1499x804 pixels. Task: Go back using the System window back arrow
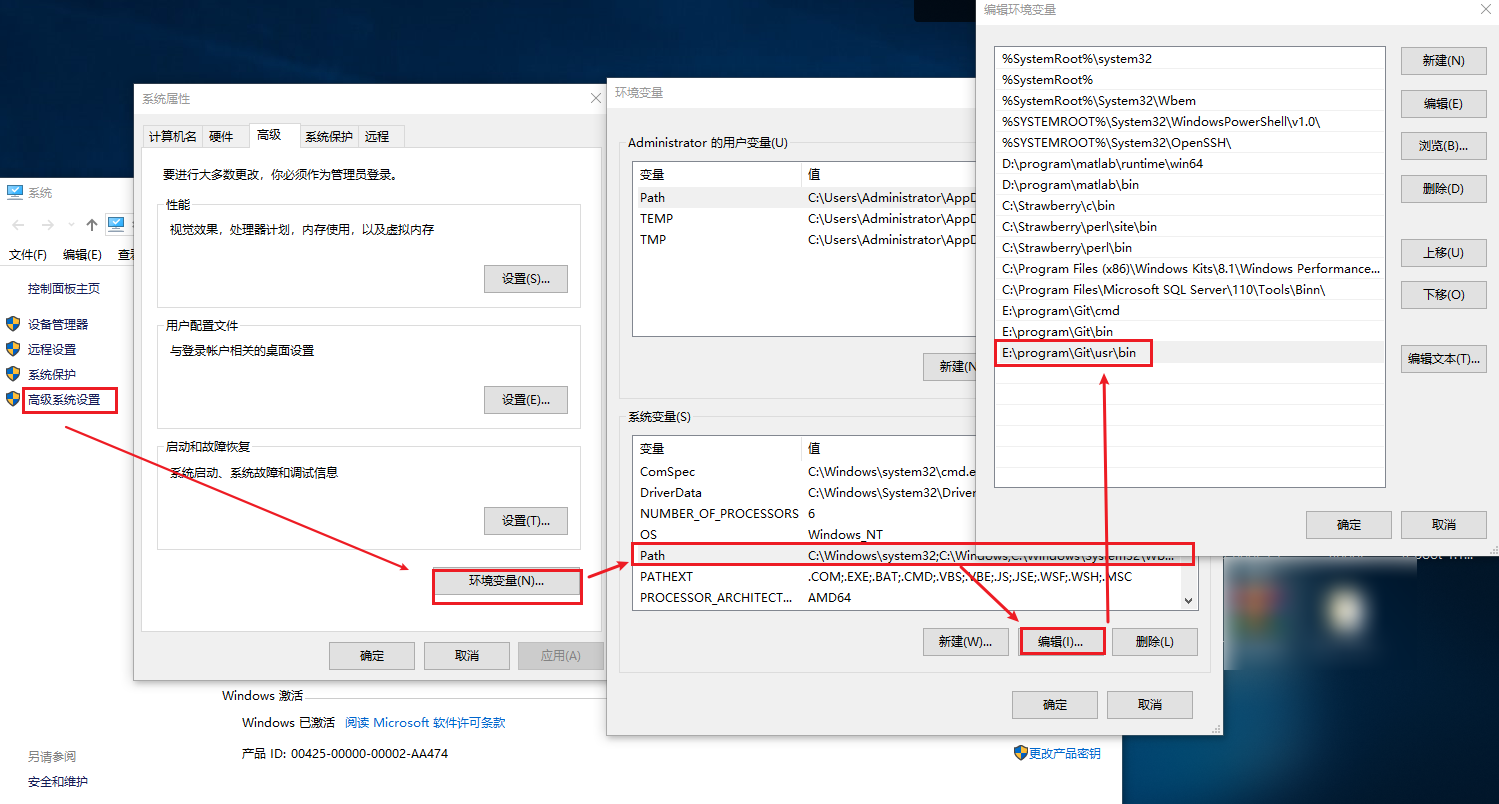19,225
